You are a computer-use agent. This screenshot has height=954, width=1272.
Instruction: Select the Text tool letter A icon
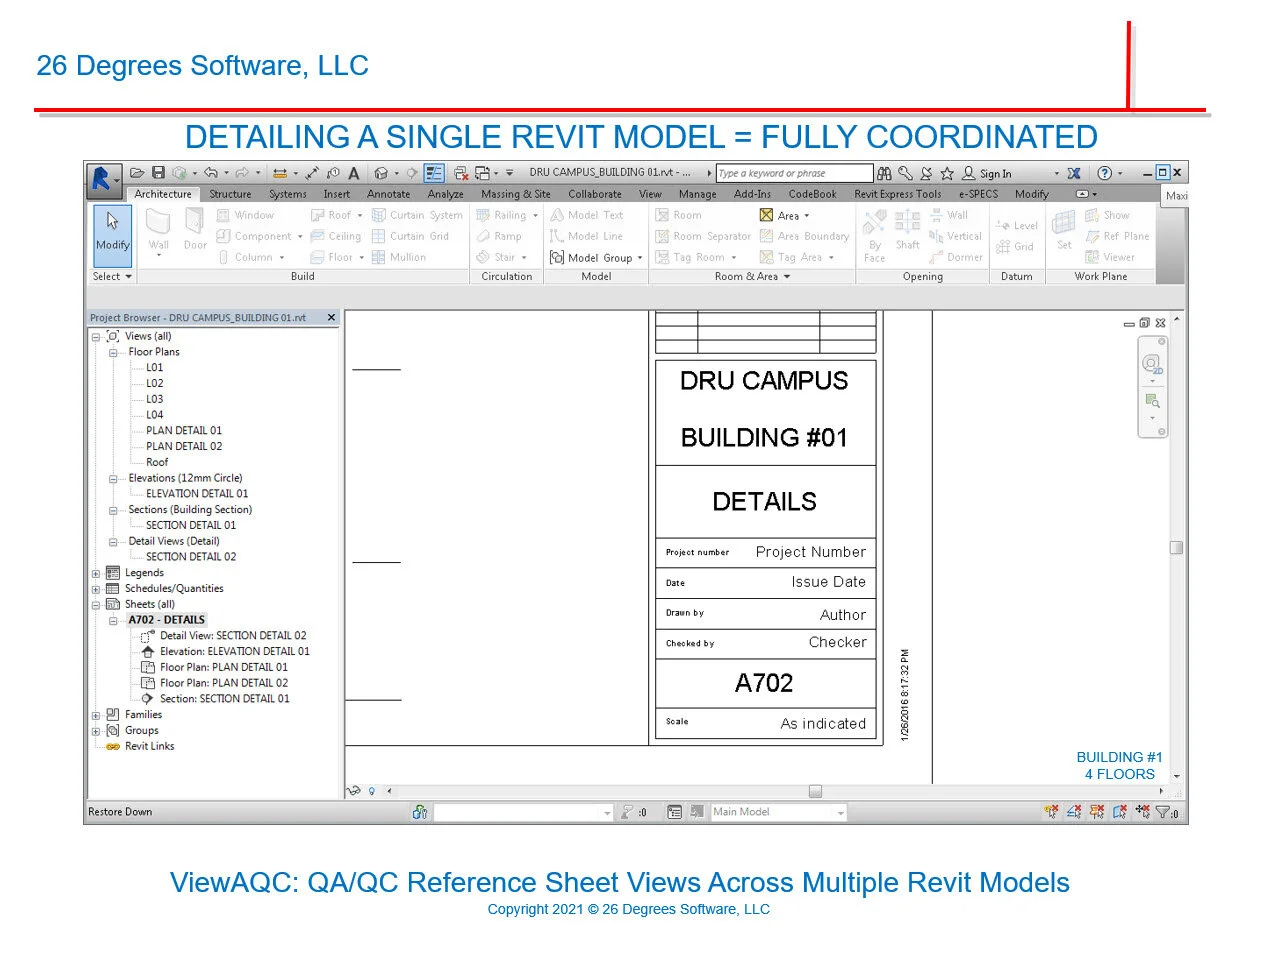(x=354, y=173)
